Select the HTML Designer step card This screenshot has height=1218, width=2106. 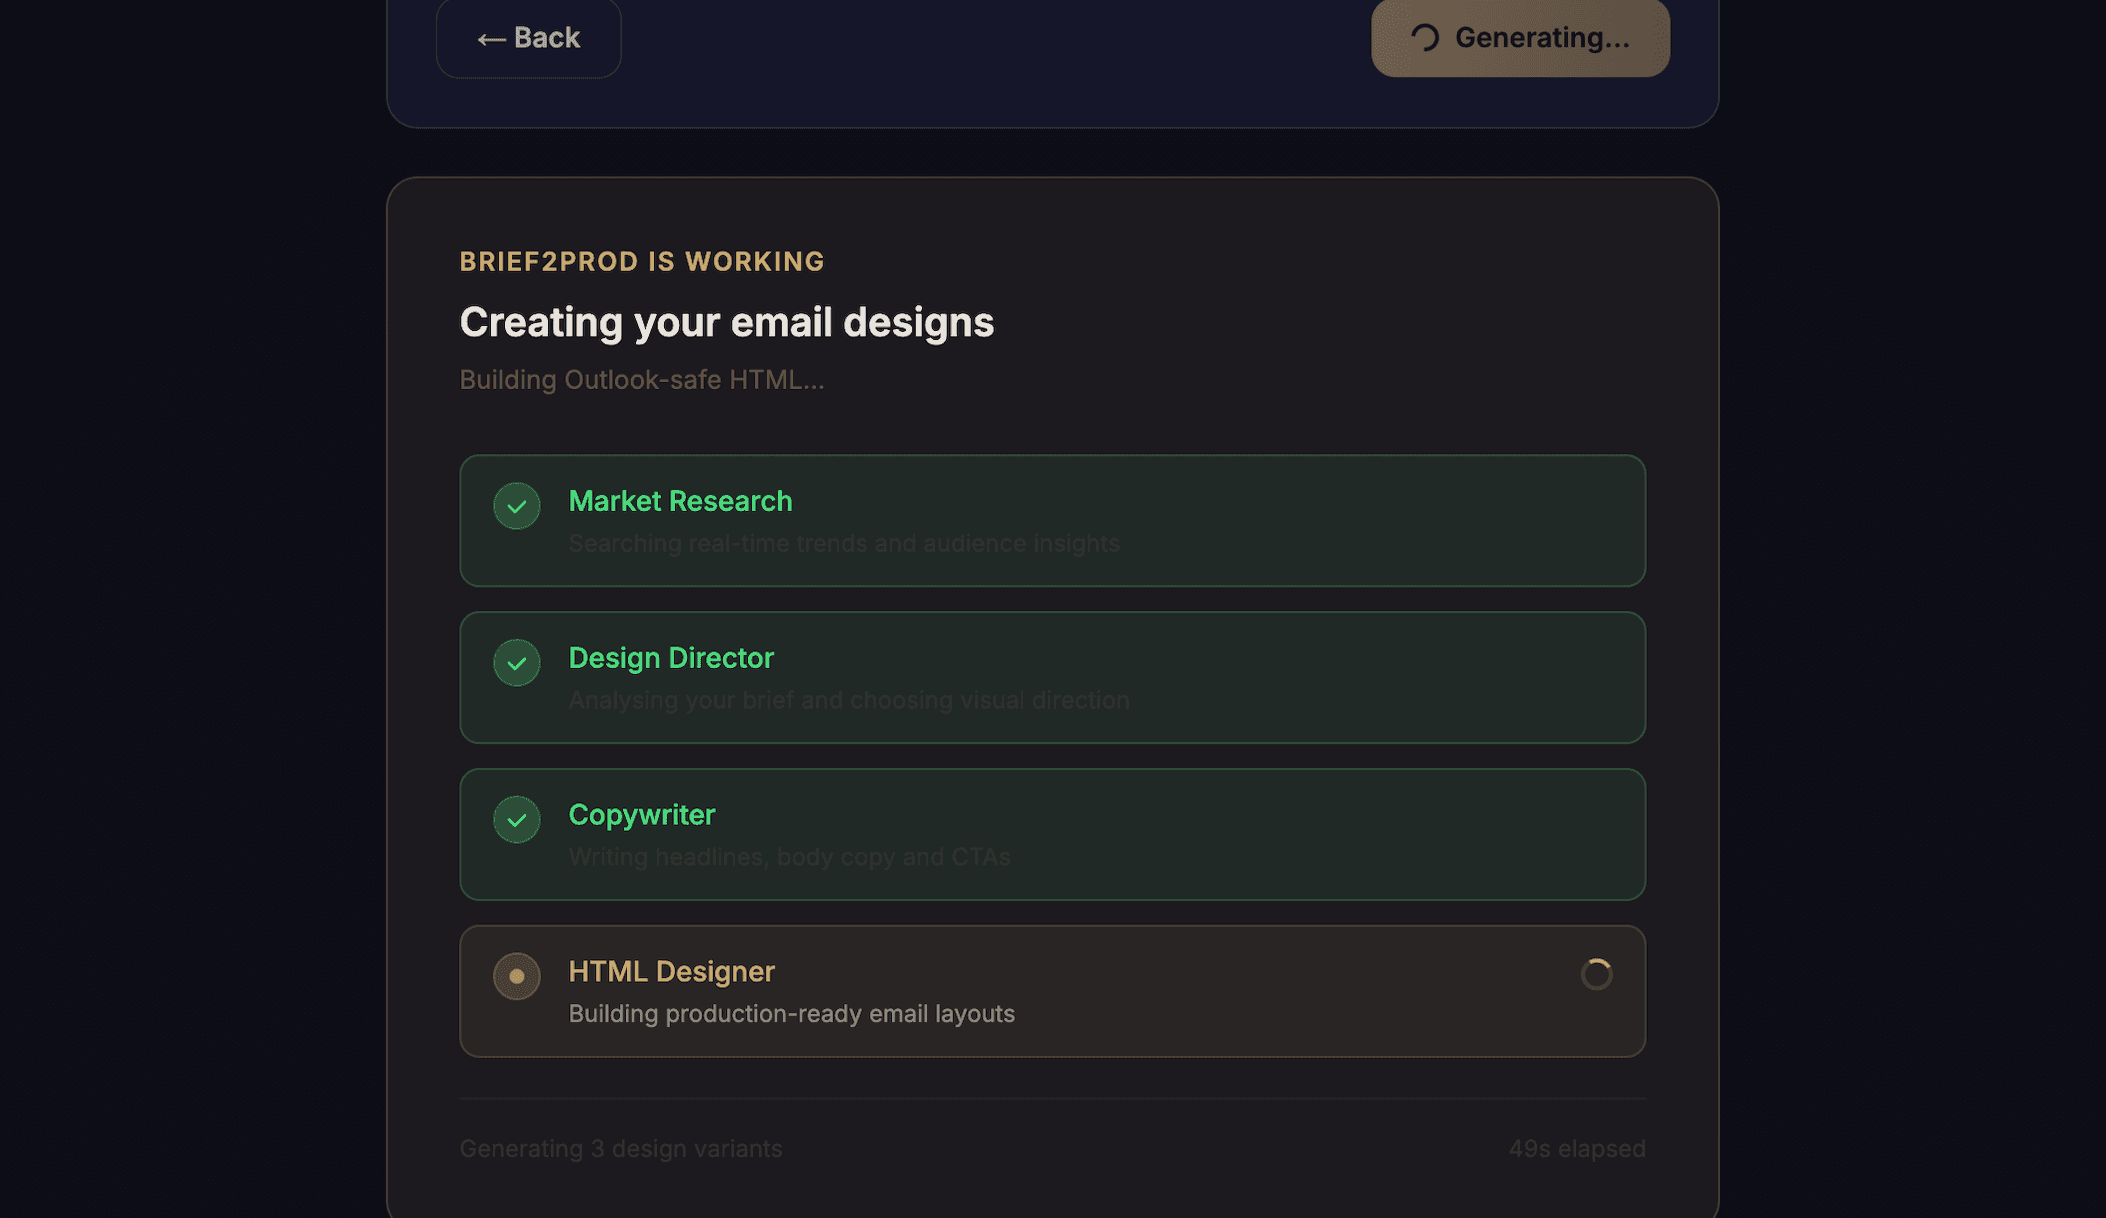click(1052, 991)
